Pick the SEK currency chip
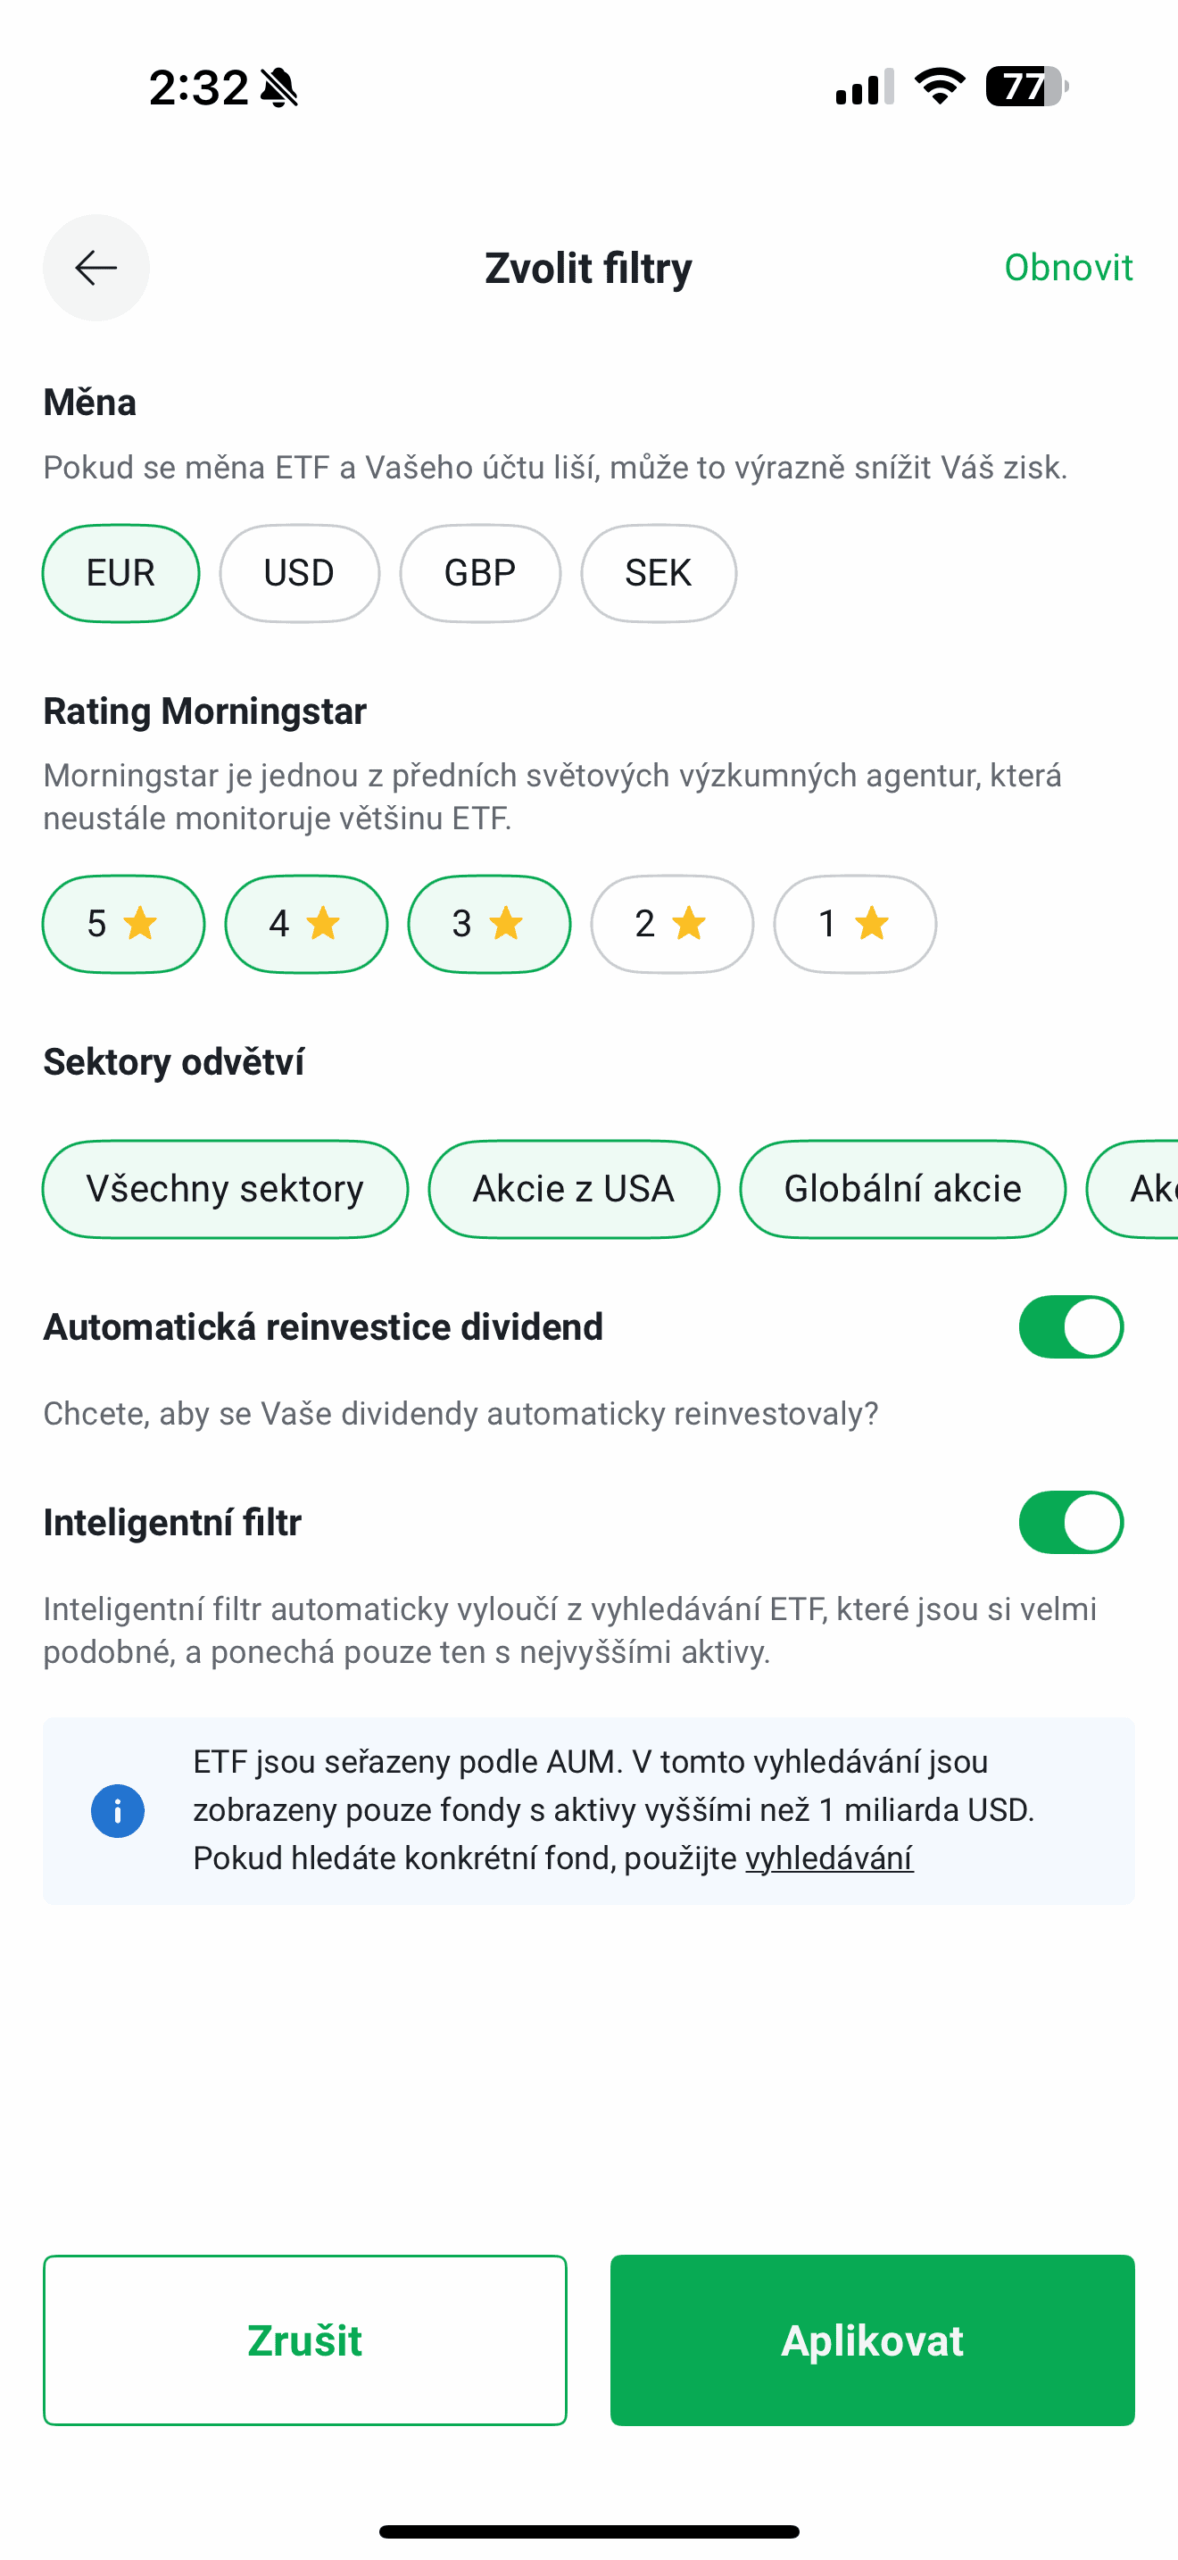1178x2560 pixels. coord(658,573)
